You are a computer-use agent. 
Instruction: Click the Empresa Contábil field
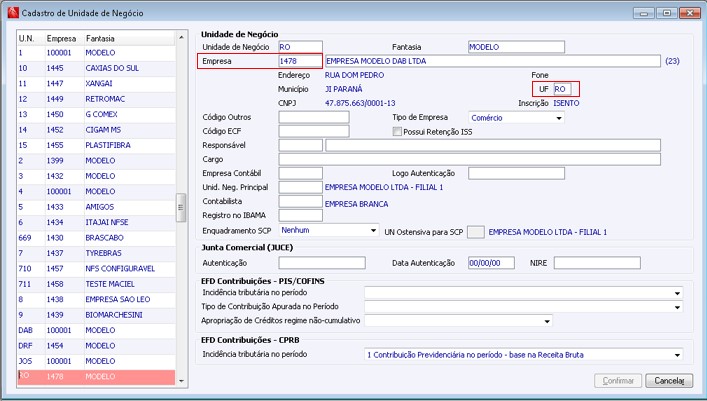[300, 173]
